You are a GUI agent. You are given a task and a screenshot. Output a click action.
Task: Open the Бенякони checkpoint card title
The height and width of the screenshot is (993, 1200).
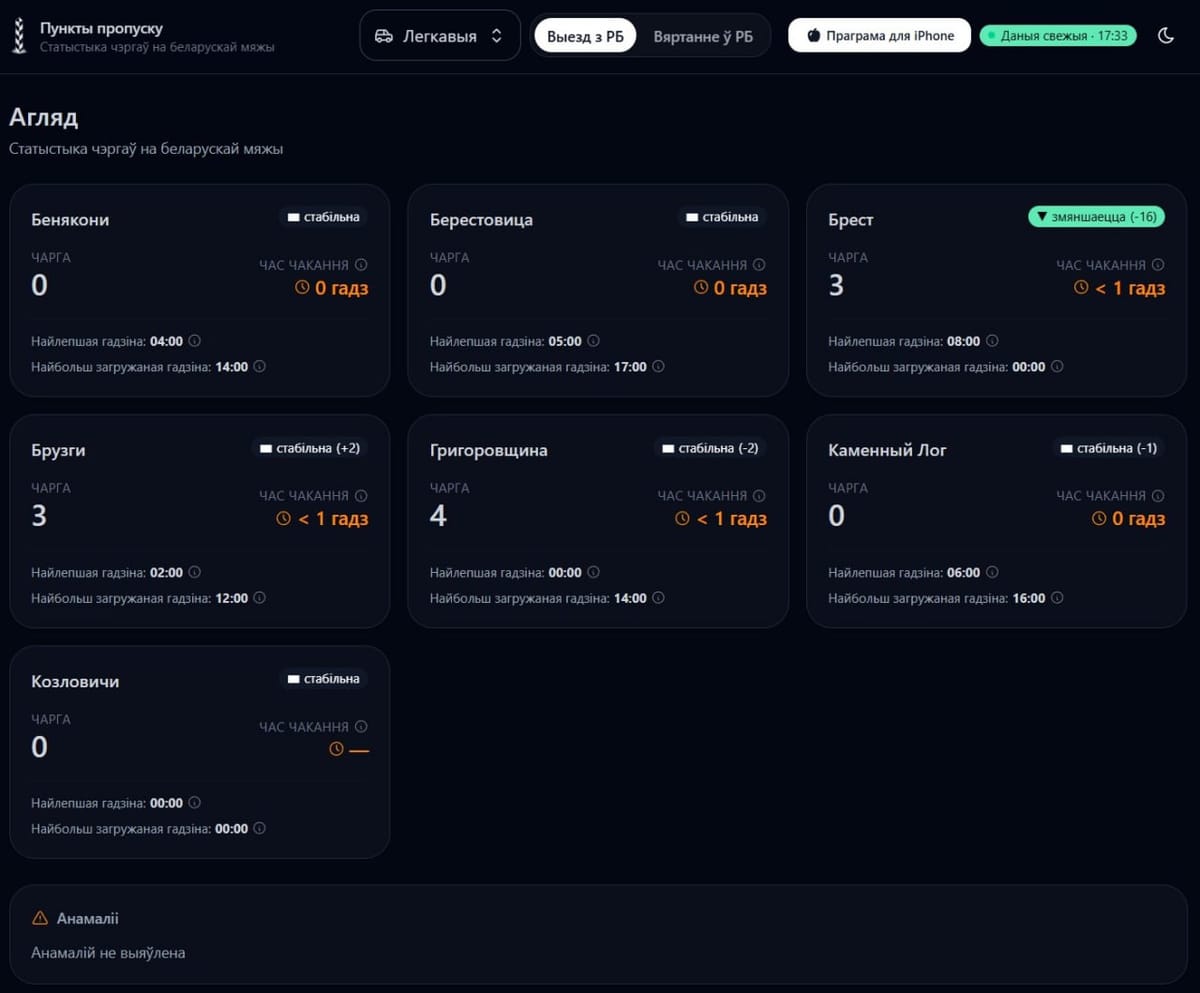70,220
